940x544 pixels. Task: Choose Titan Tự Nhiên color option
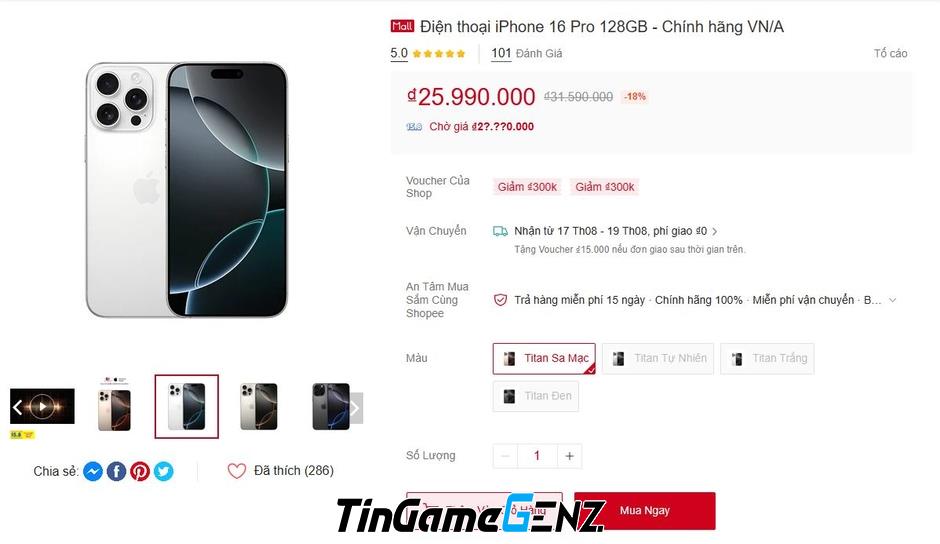(658, 359)
